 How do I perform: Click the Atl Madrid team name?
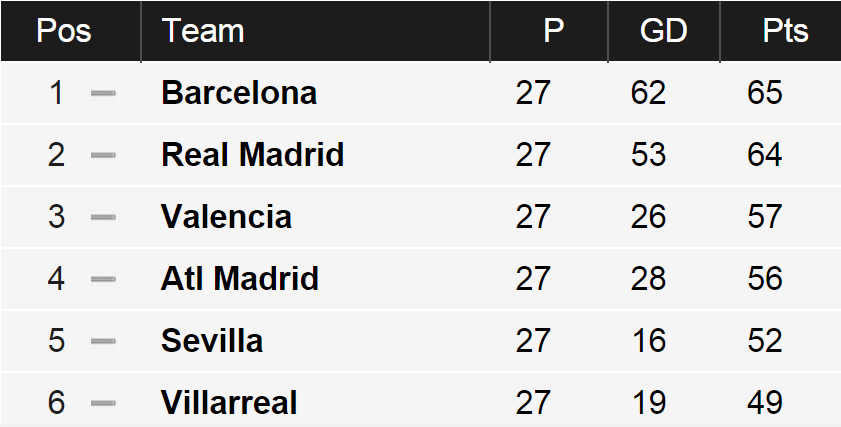239,279
